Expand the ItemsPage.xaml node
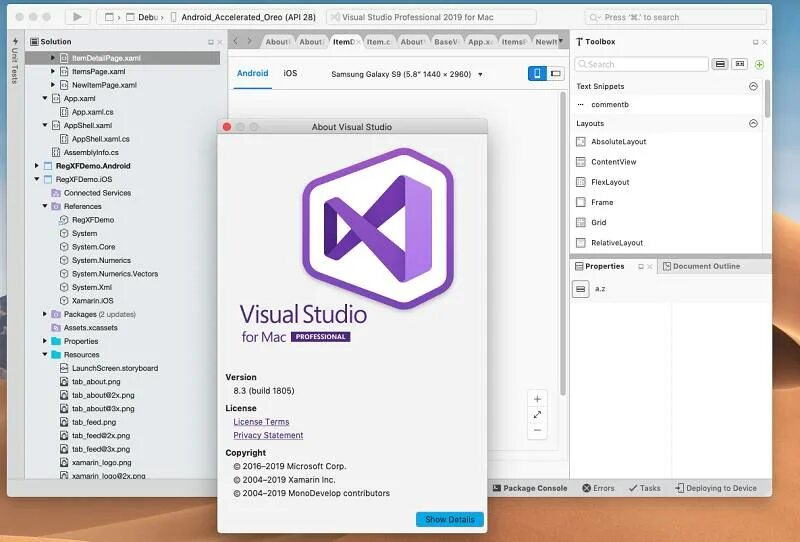 point(53,71)
